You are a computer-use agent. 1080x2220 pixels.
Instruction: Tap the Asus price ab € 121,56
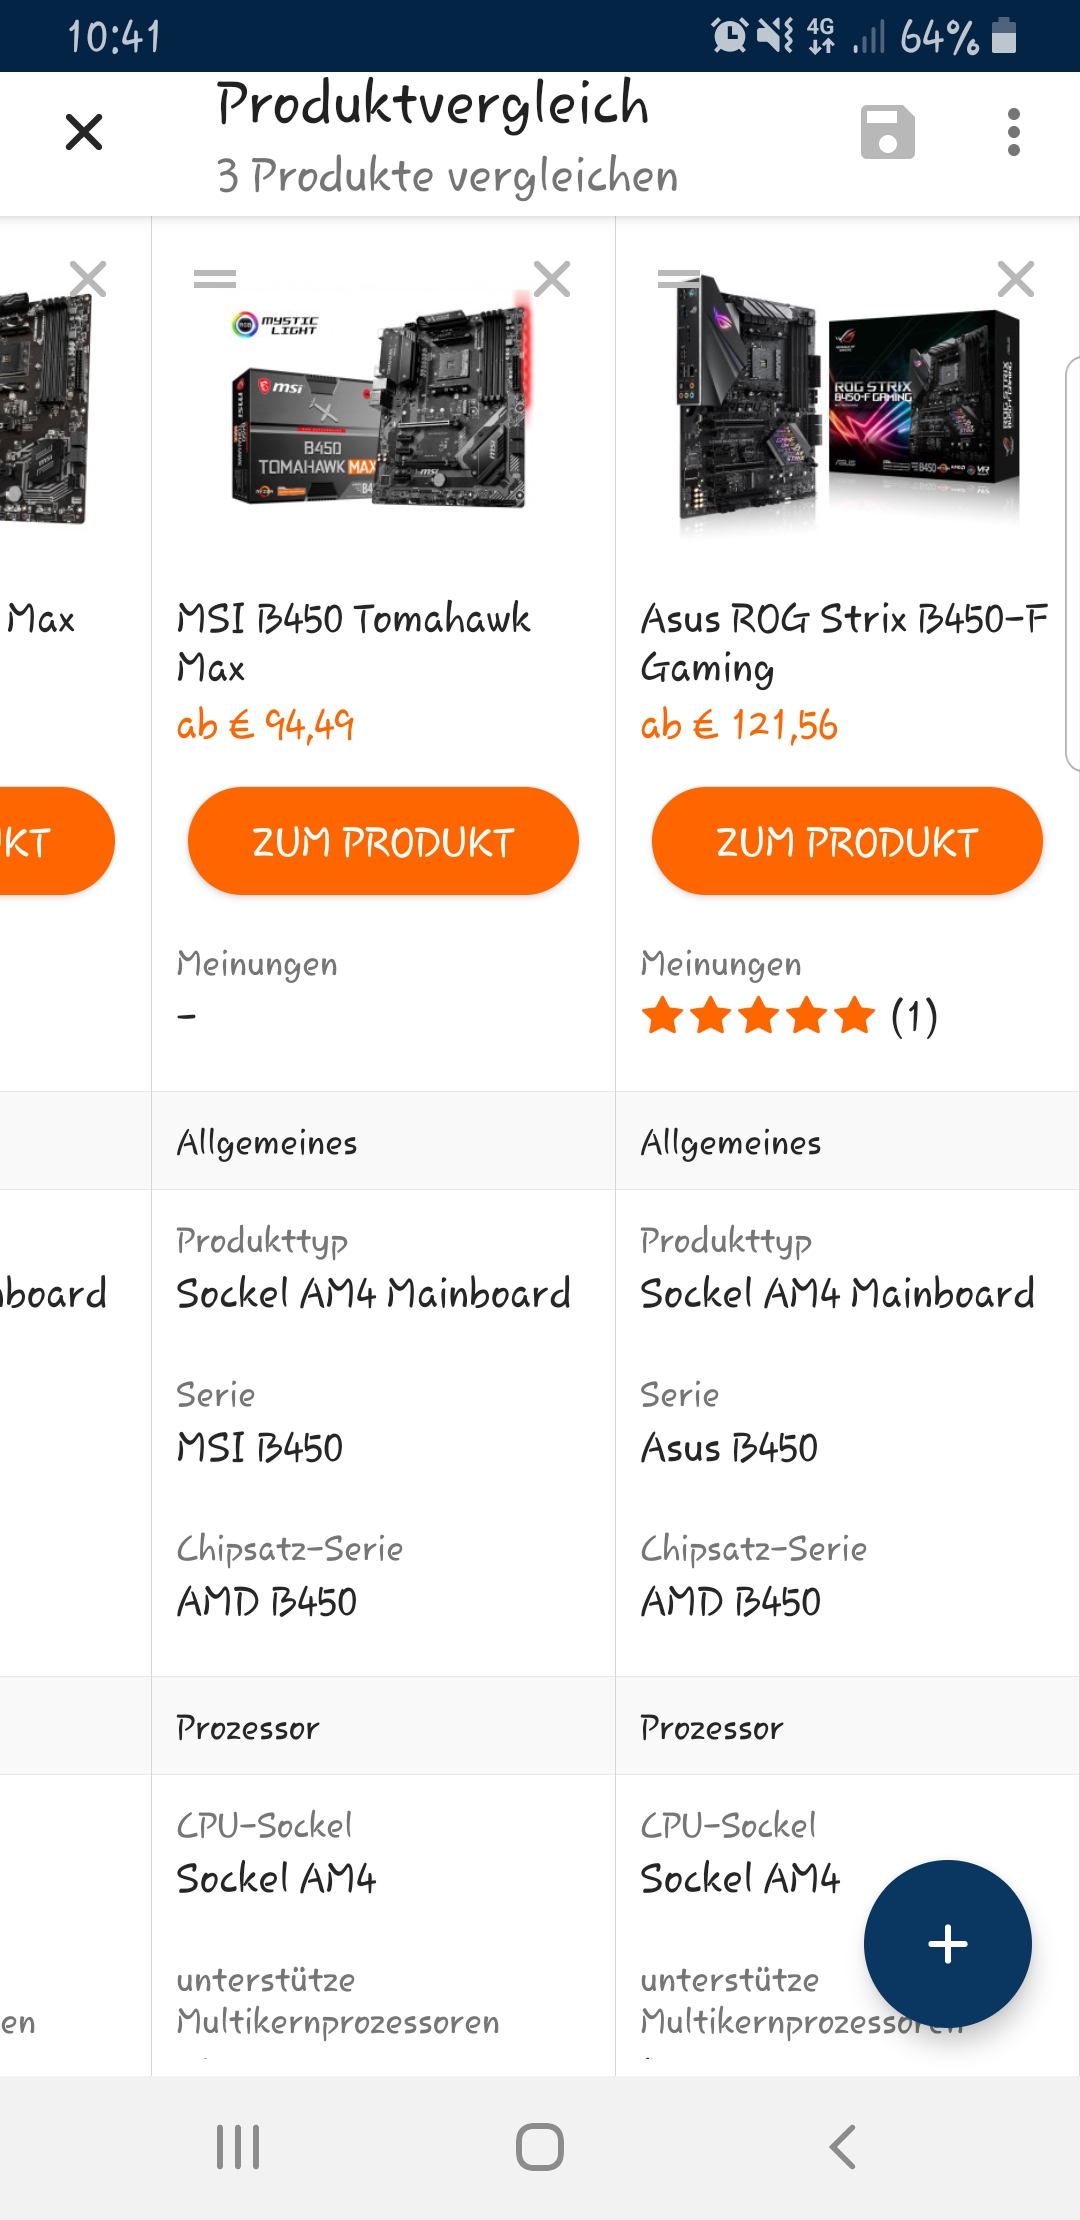pos(739,725)
